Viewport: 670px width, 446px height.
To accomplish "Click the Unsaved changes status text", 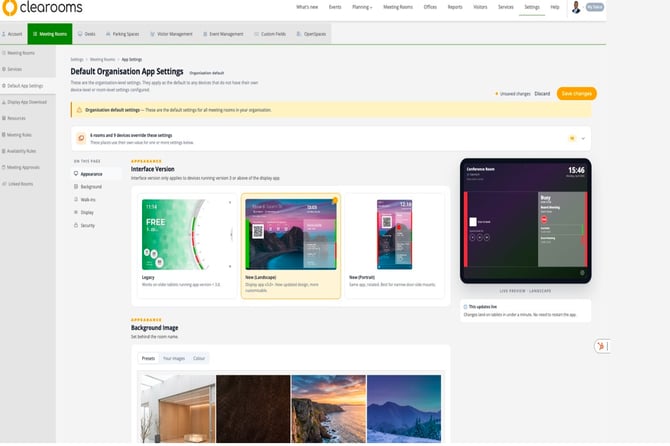I will [513, 94].
